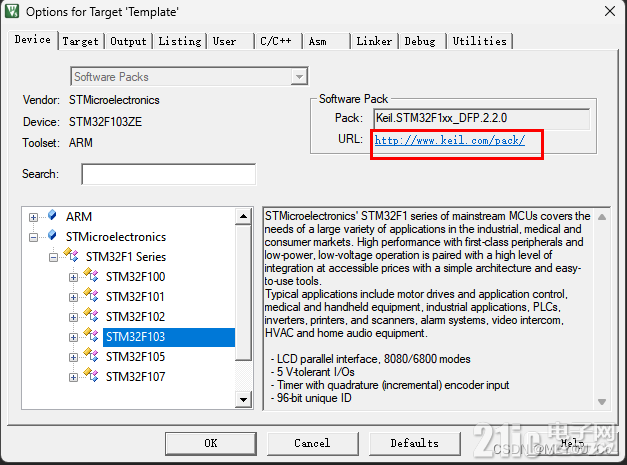The width and height of the screenshot is (627, 465).
Task: Open the Software Packs dropdown
Action: pyautogui.click(x=299, y=76)
